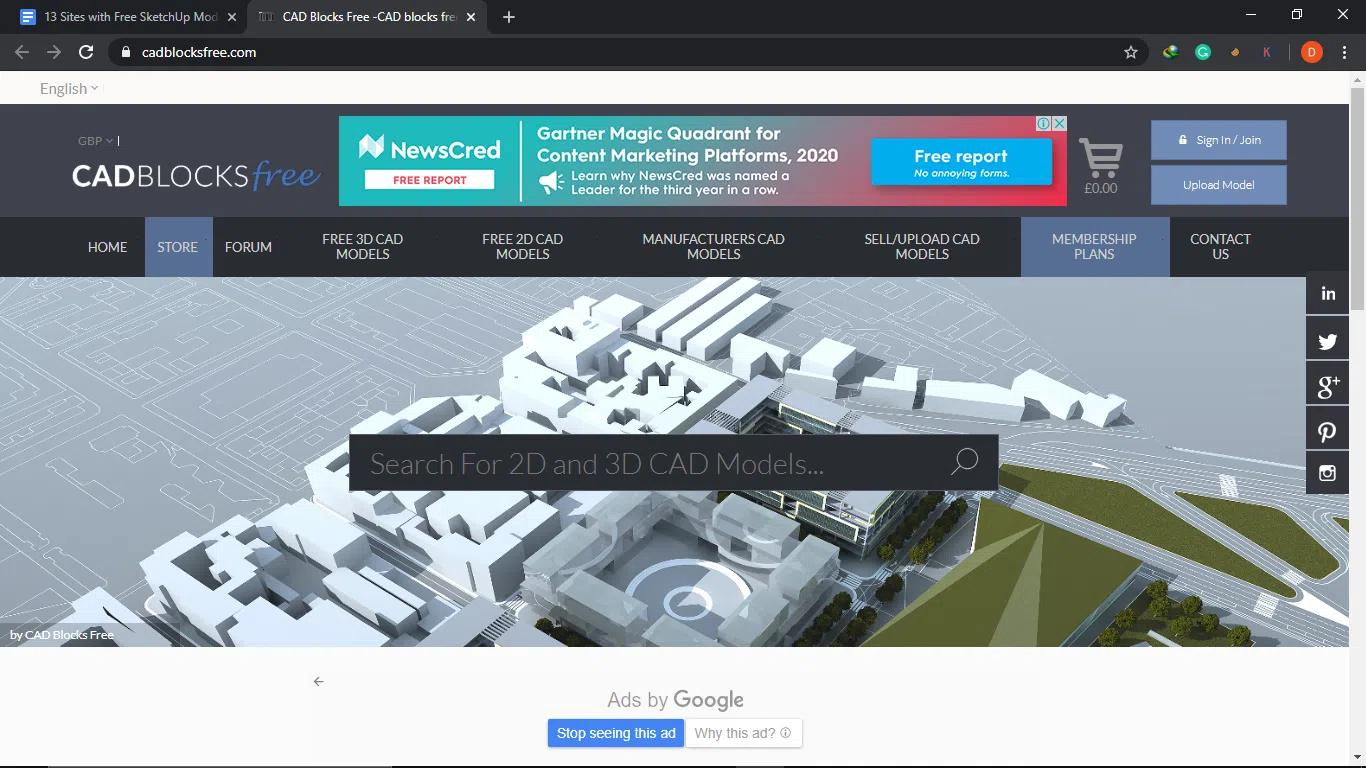Expand the GBP currency selector

(94, 140)
